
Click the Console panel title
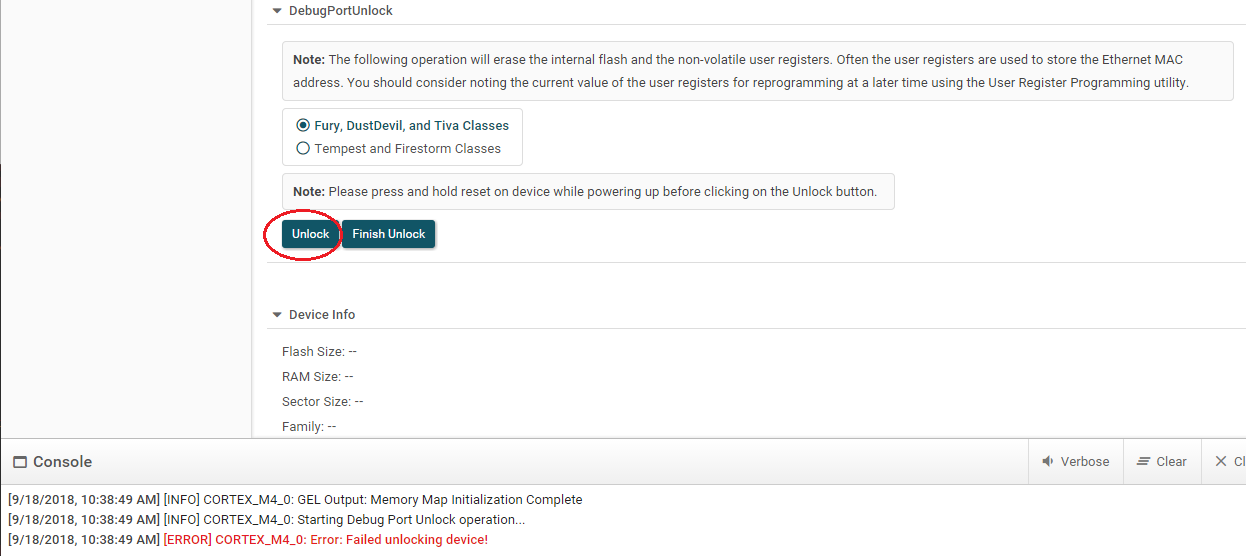coord(63,462)
